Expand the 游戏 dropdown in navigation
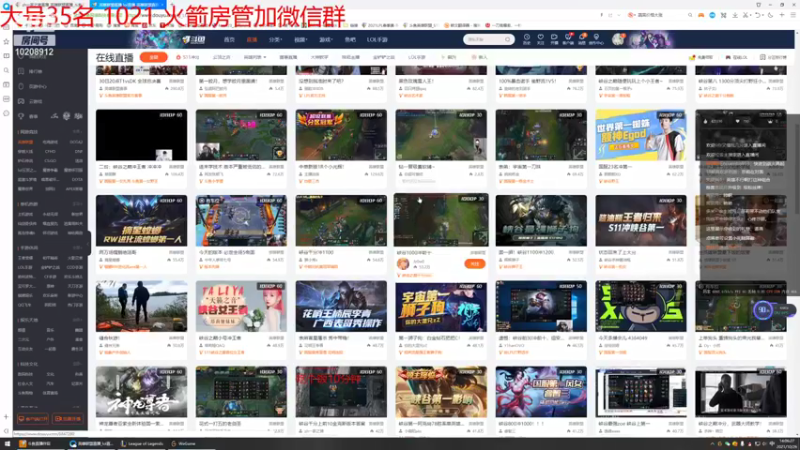The image size is (800, 450). click(326, 39)
